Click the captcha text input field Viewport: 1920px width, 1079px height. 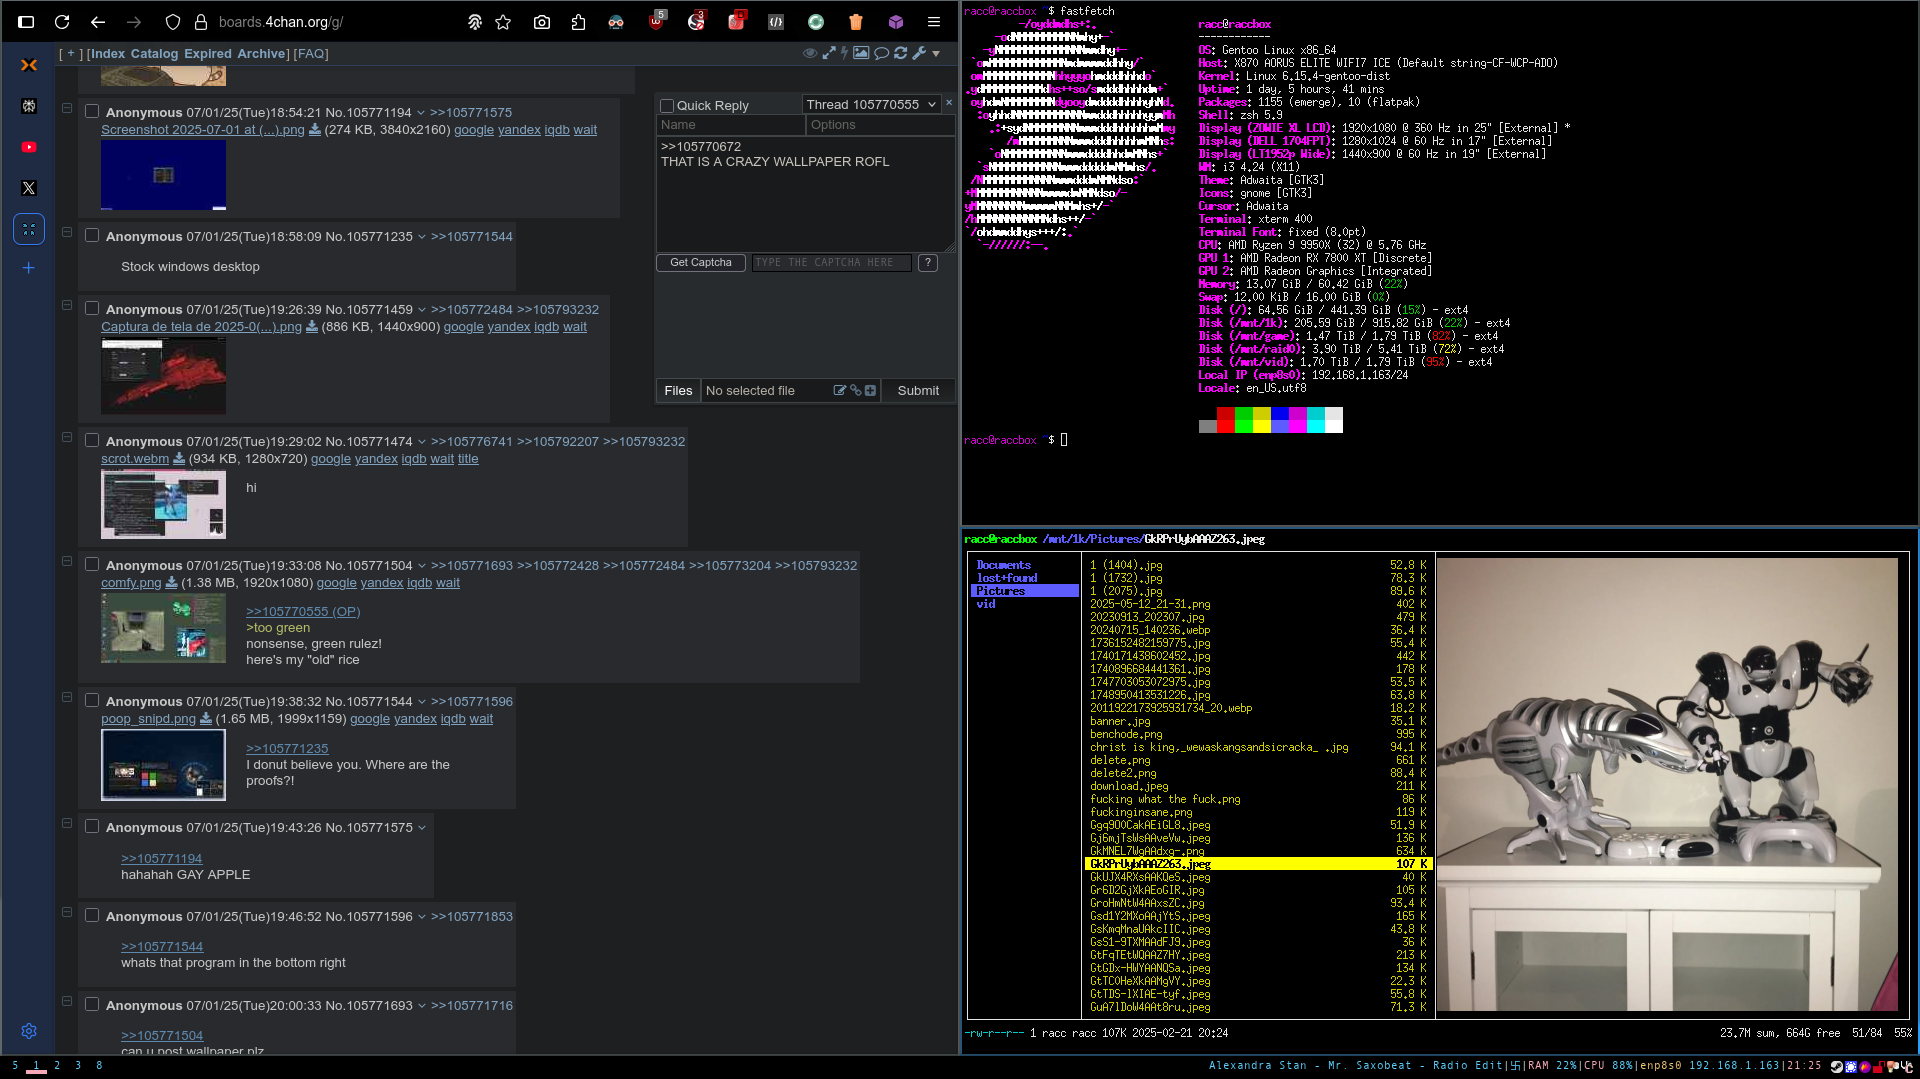pos(832,263)
